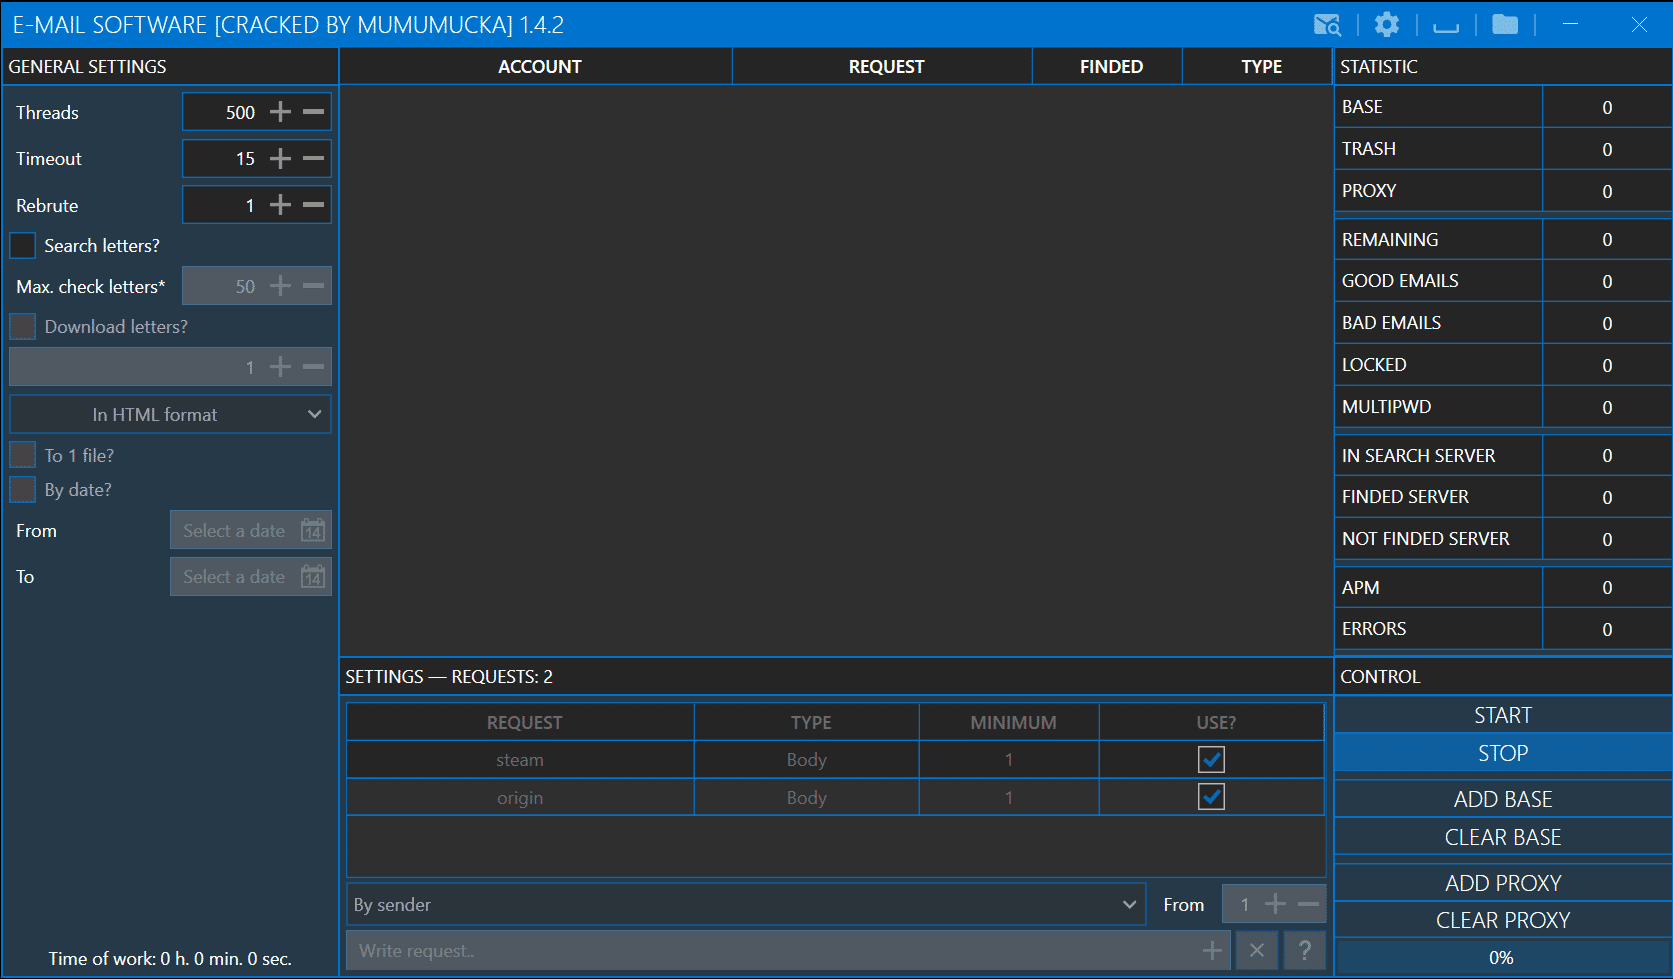
Task: Enable the Search letters? checkbox
Action: pyautogui.click(x=23, y=246)
